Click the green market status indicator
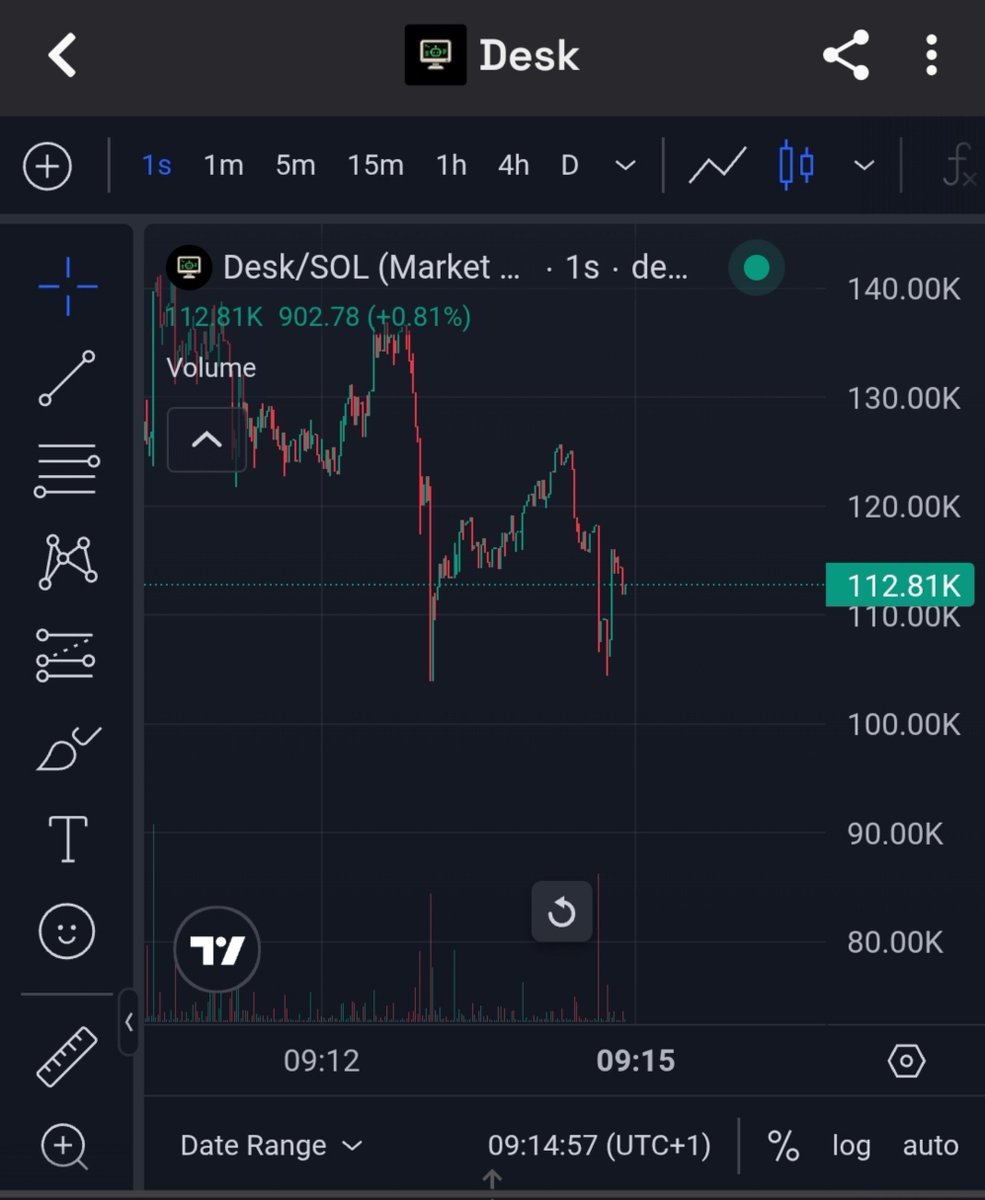 tap(757, 267)
